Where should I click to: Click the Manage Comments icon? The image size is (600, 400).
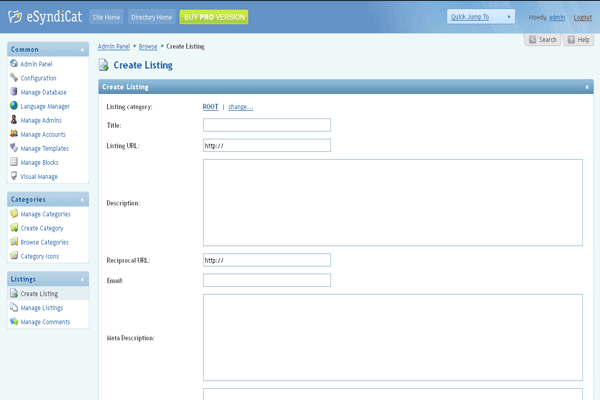14,322
